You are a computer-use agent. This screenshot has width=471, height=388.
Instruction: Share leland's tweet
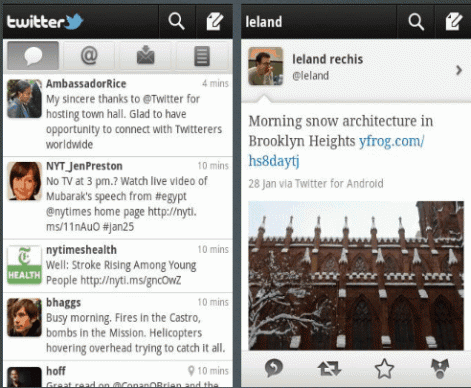440,369
